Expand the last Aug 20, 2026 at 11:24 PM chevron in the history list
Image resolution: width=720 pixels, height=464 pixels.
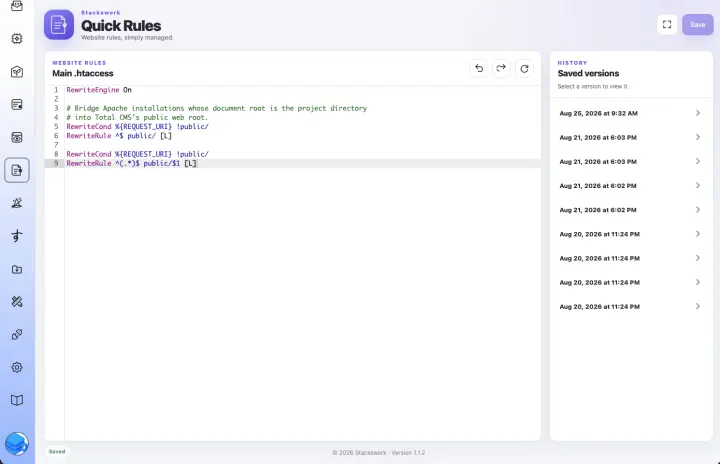point(698,306)
